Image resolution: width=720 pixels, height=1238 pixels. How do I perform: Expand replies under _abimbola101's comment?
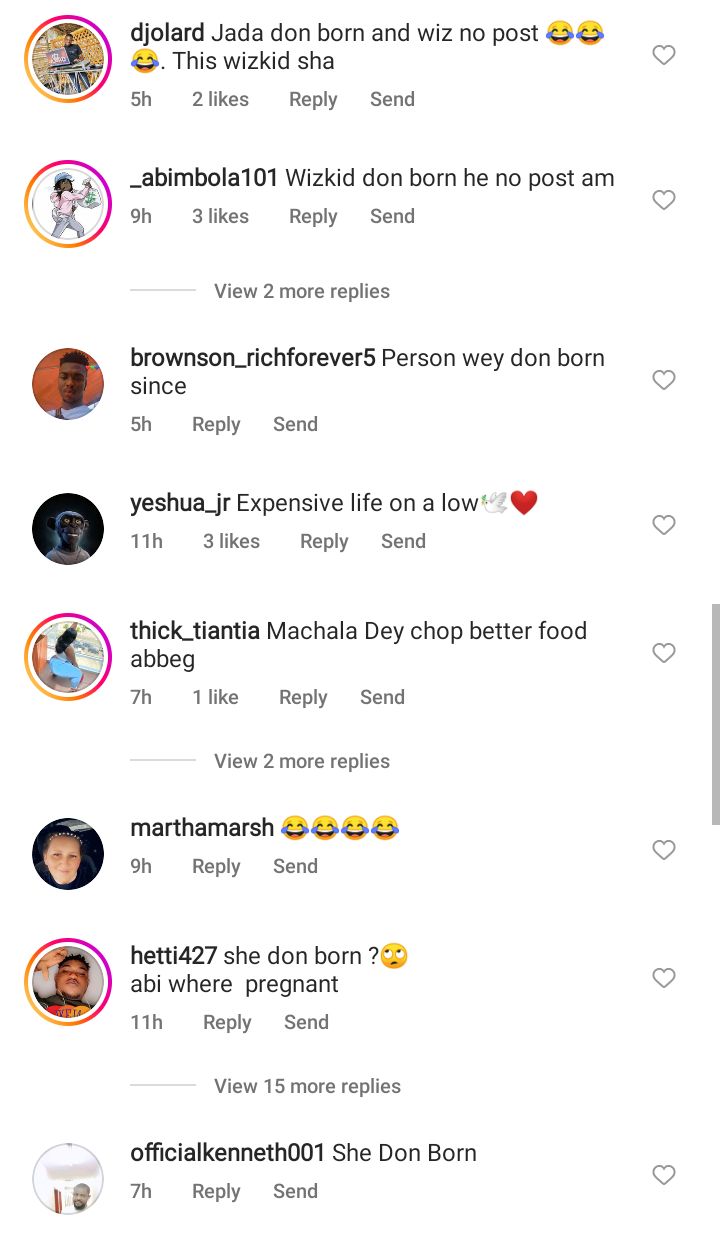301,291
